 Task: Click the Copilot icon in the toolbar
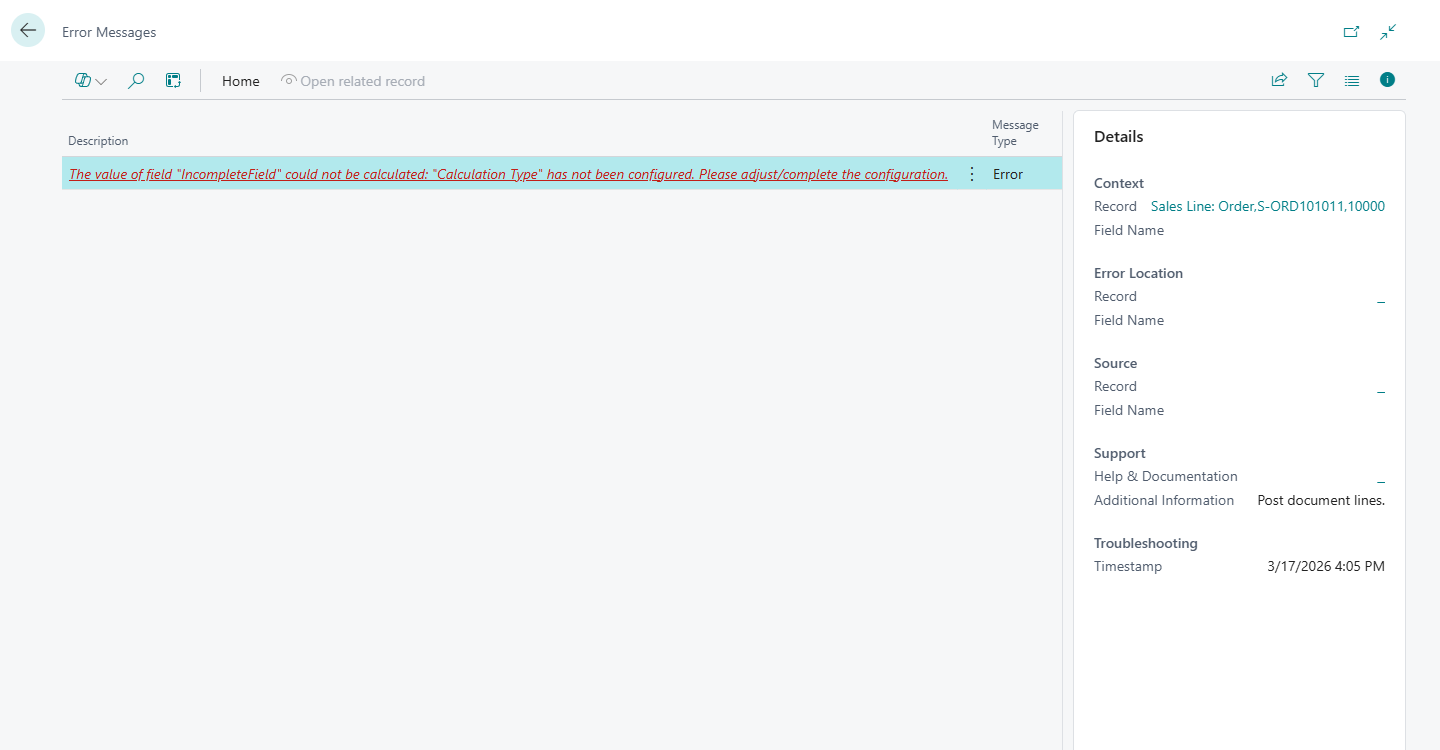[83, 81]
